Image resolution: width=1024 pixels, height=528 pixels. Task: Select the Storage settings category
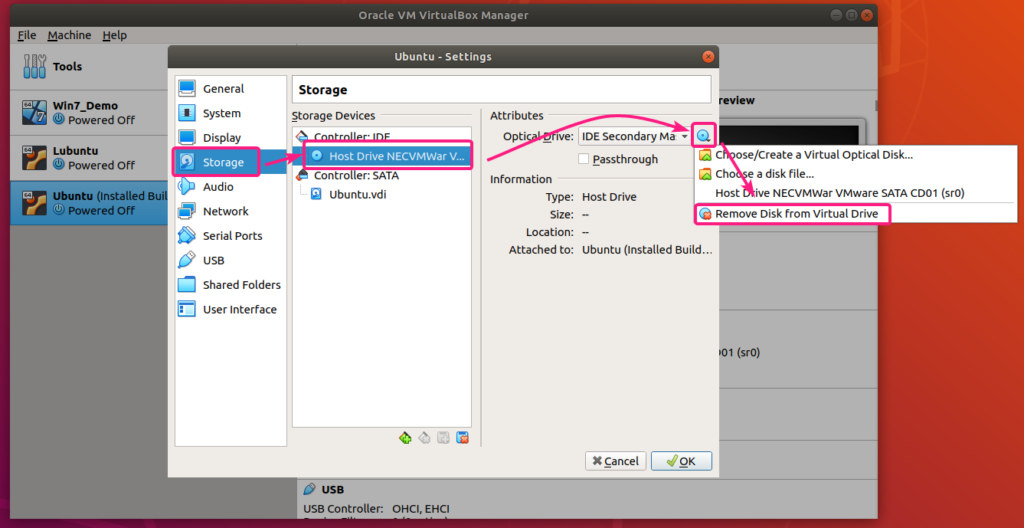coord(231,162)
